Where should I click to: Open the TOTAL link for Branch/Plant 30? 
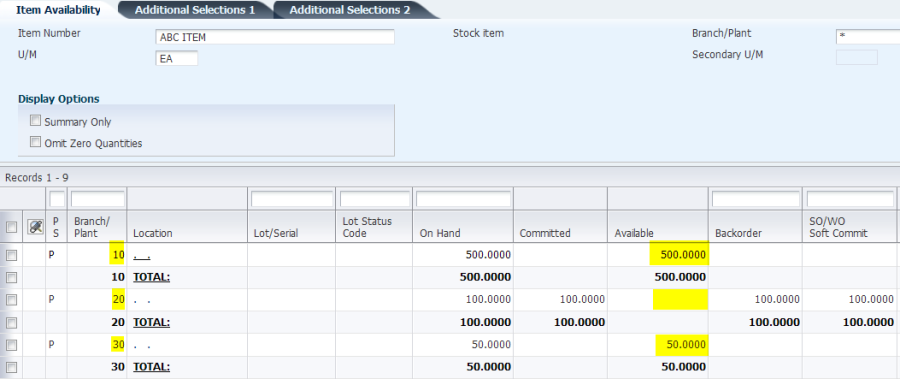click(152, 368)
